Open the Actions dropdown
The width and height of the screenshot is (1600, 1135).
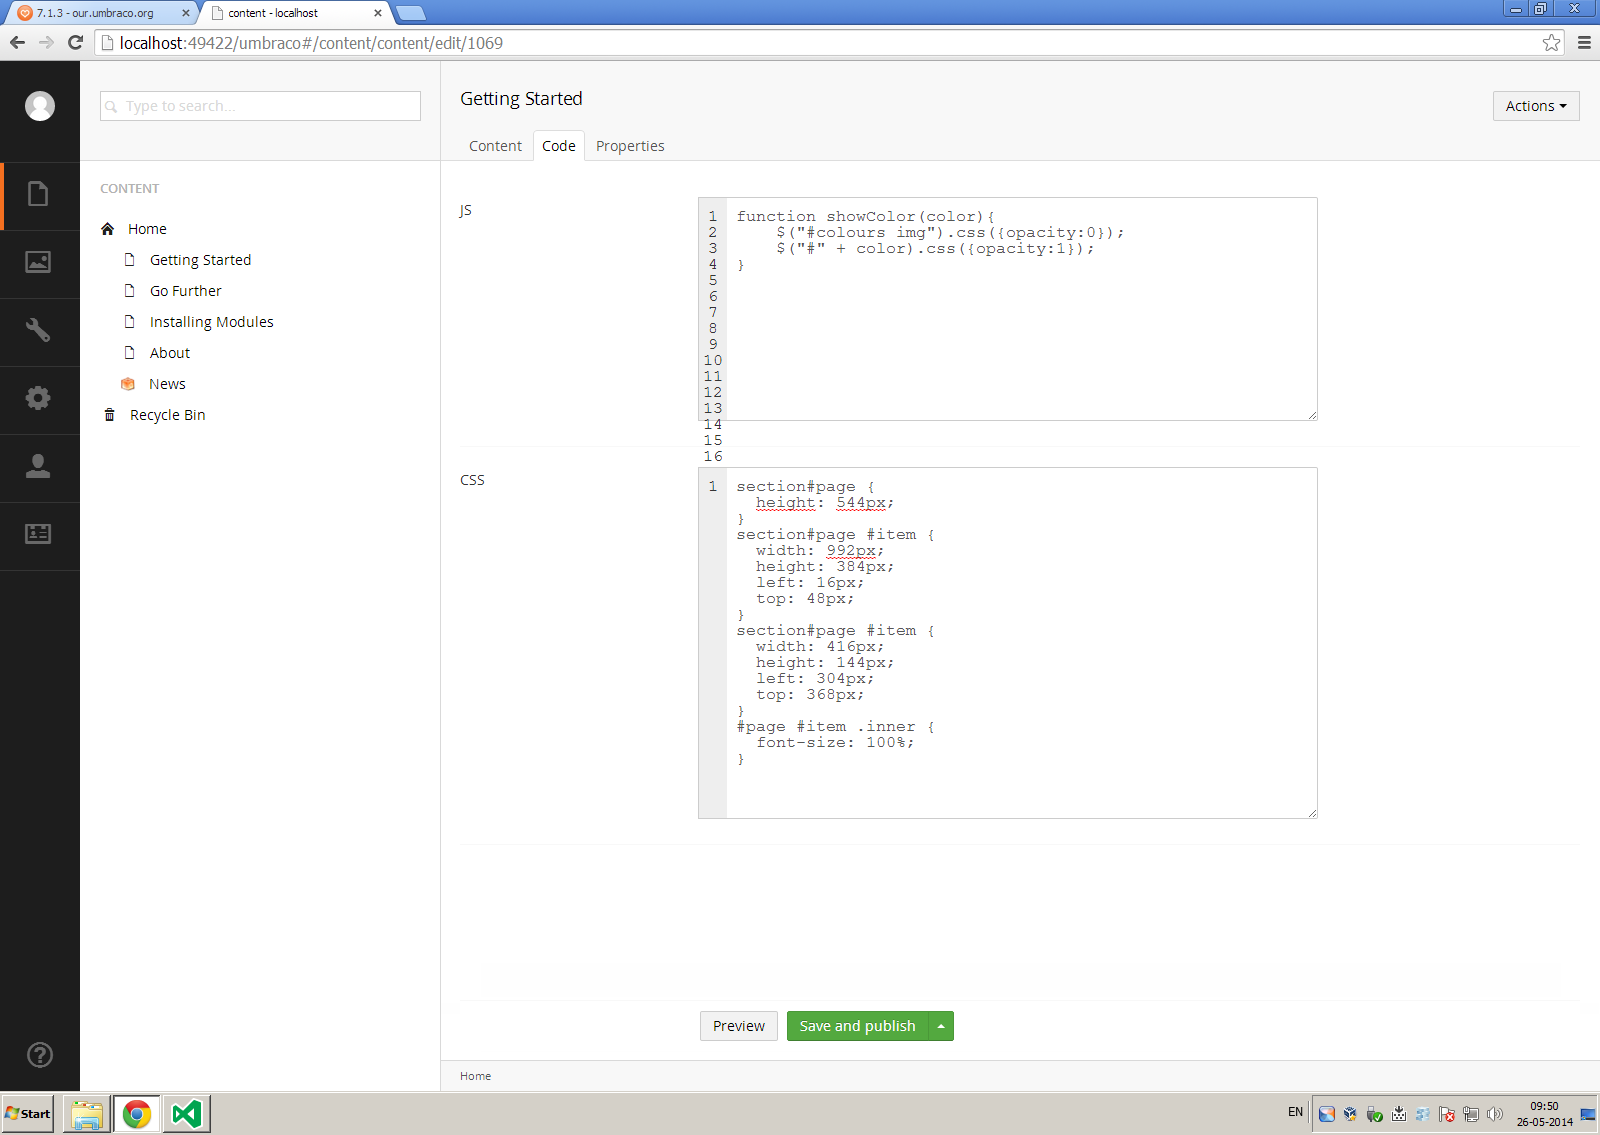pos(1536,106)
